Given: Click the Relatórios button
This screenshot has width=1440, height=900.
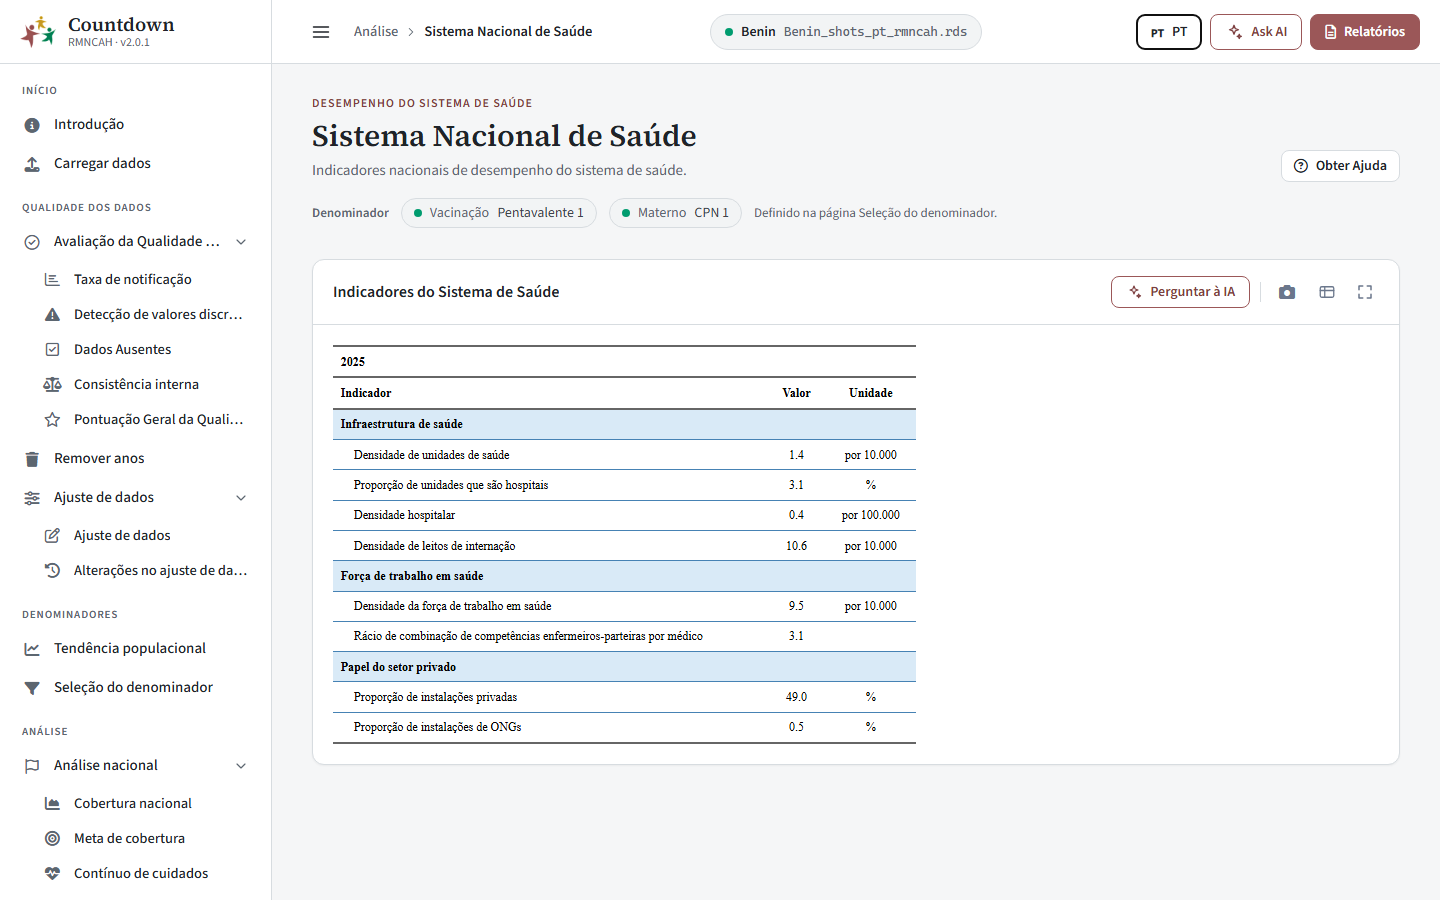Looking at the screenshot, I should pos(1364,32).
